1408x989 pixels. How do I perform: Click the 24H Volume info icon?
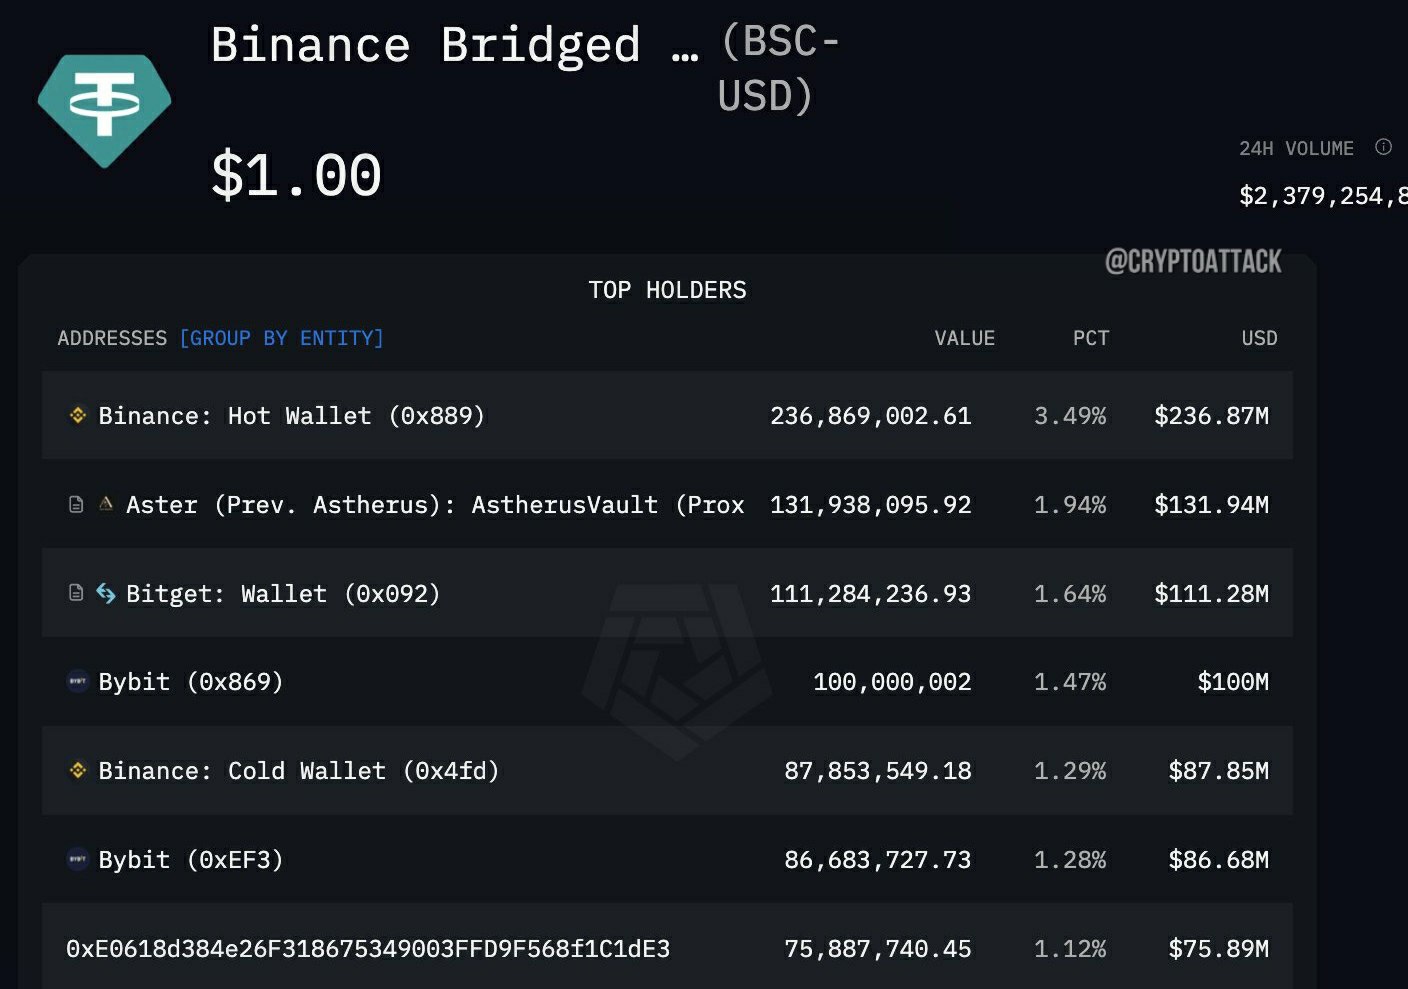point(1383,147)
